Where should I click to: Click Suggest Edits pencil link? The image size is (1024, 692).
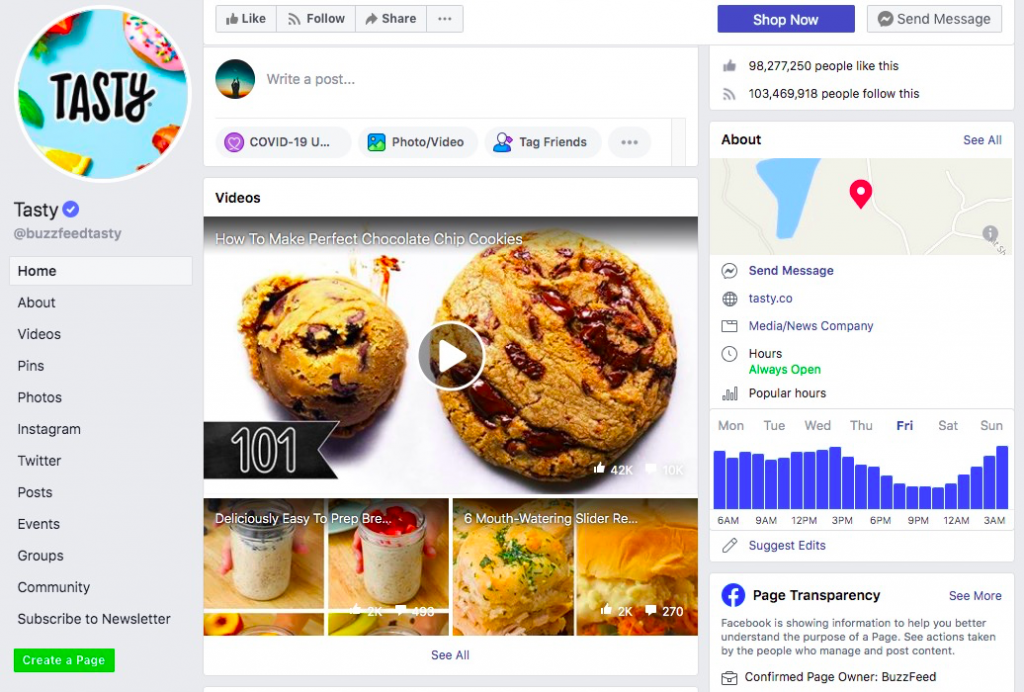787,545
